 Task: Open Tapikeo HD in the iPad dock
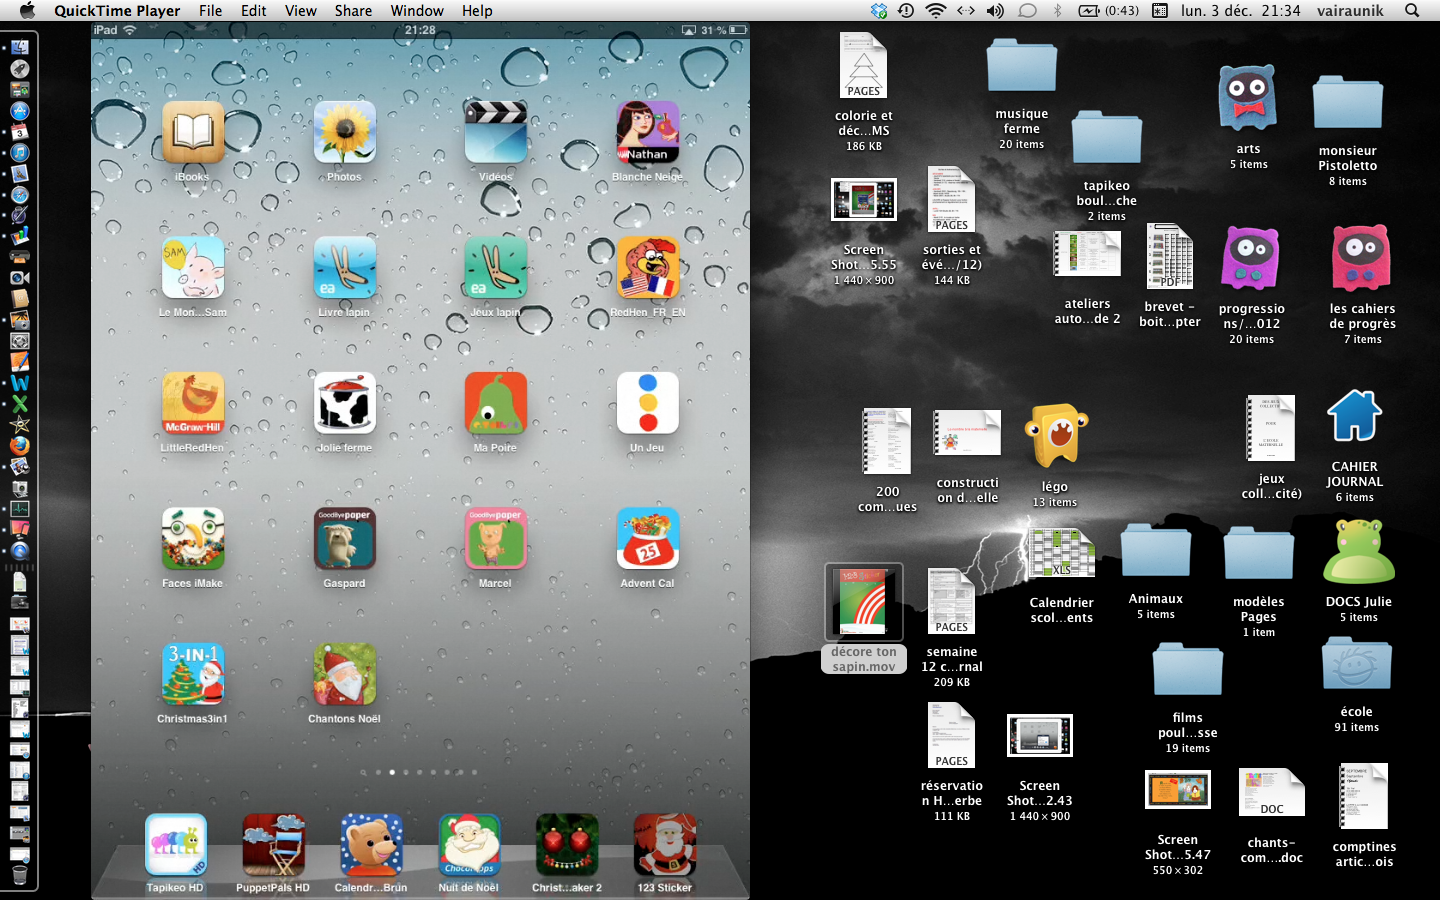pos(176,845)
